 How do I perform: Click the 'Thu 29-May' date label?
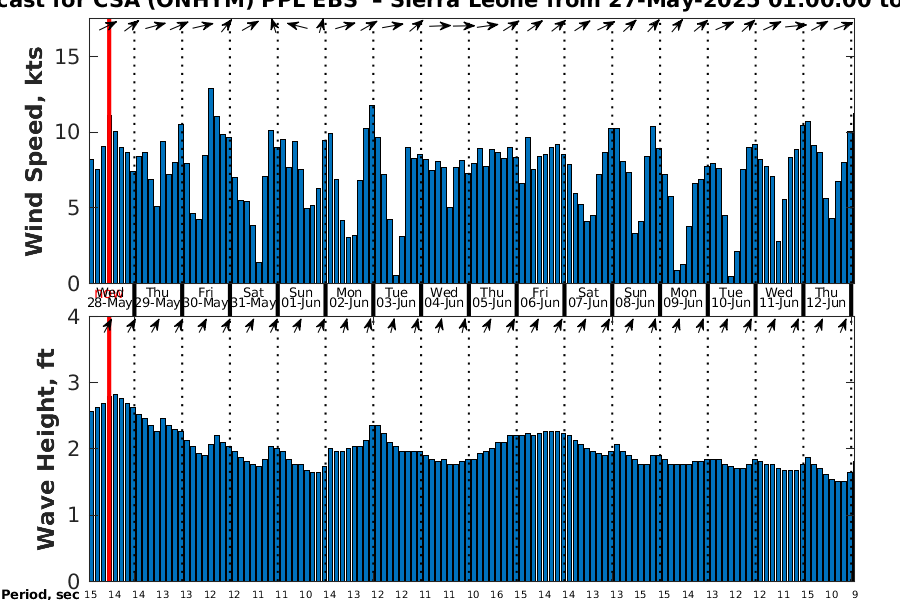coord(157,298)
